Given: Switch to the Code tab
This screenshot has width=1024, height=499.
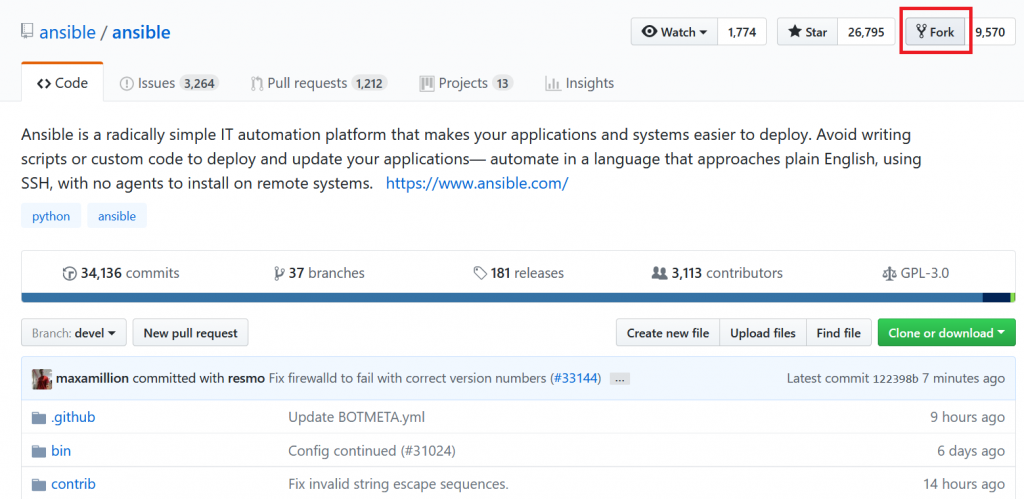Looking at the screenshot, I should click(62, 84).
